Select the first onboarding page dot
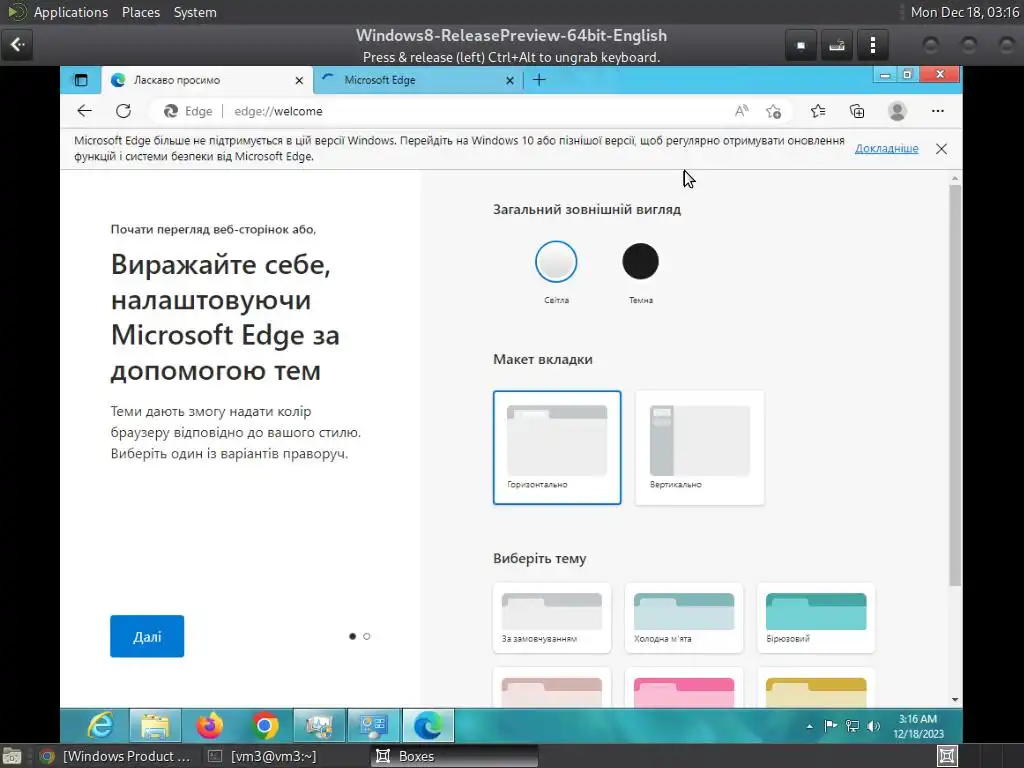The height and width of the screenshot is (768, 1024). [x=353, y=636]
